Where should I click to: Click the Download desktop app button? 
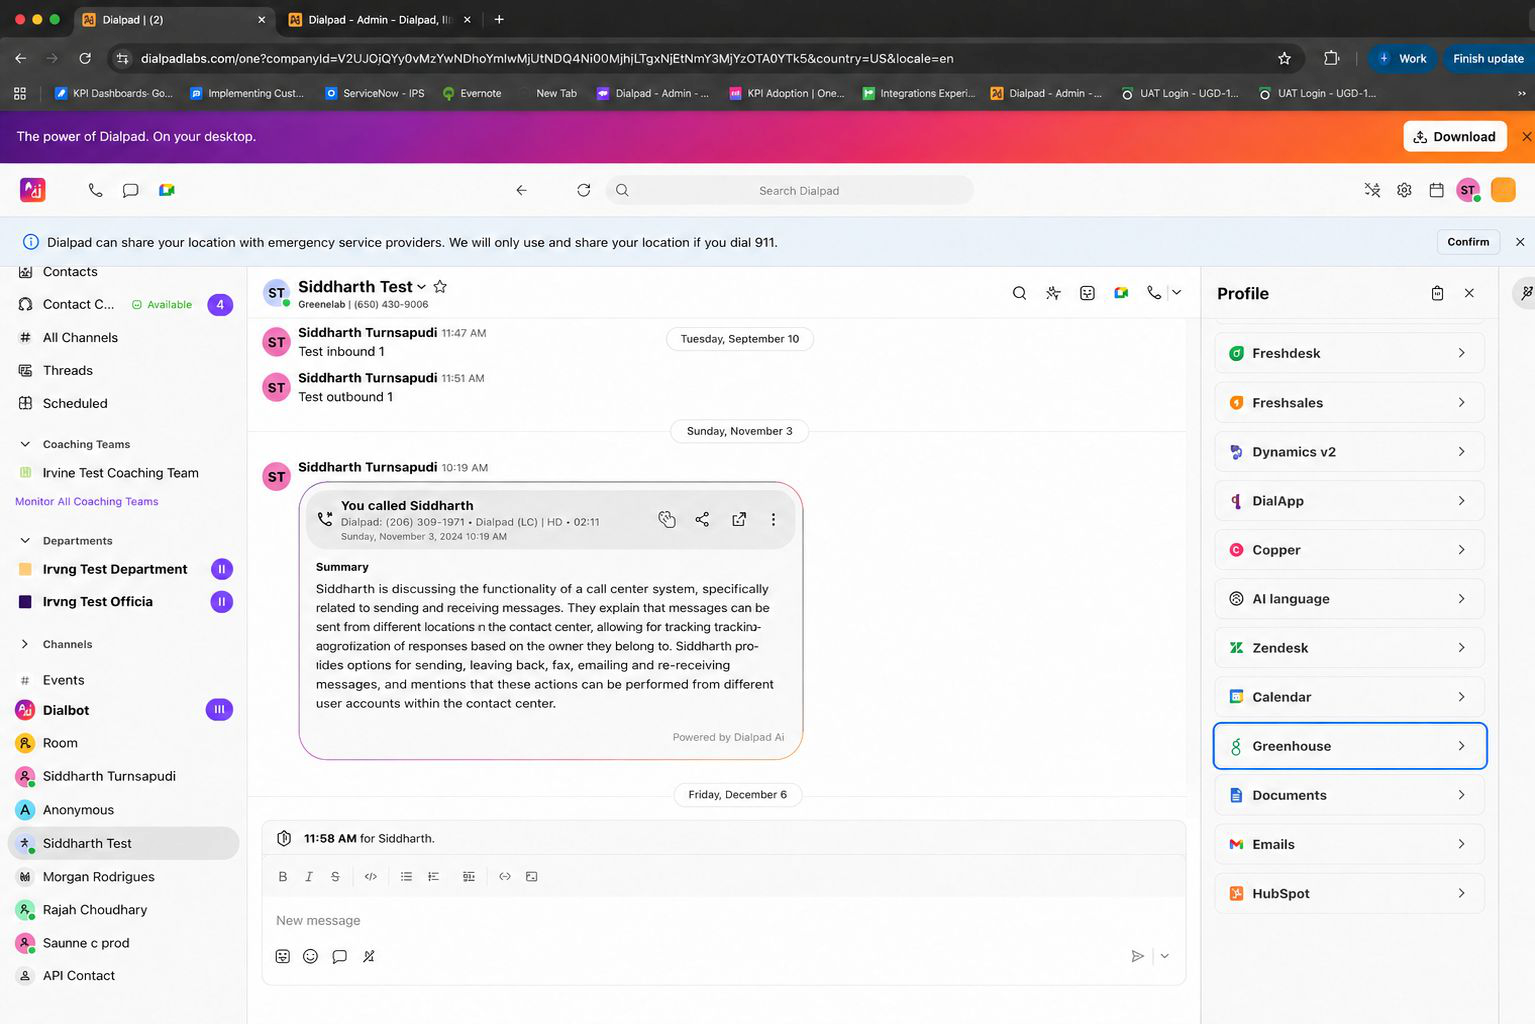tap(1455, 137)
